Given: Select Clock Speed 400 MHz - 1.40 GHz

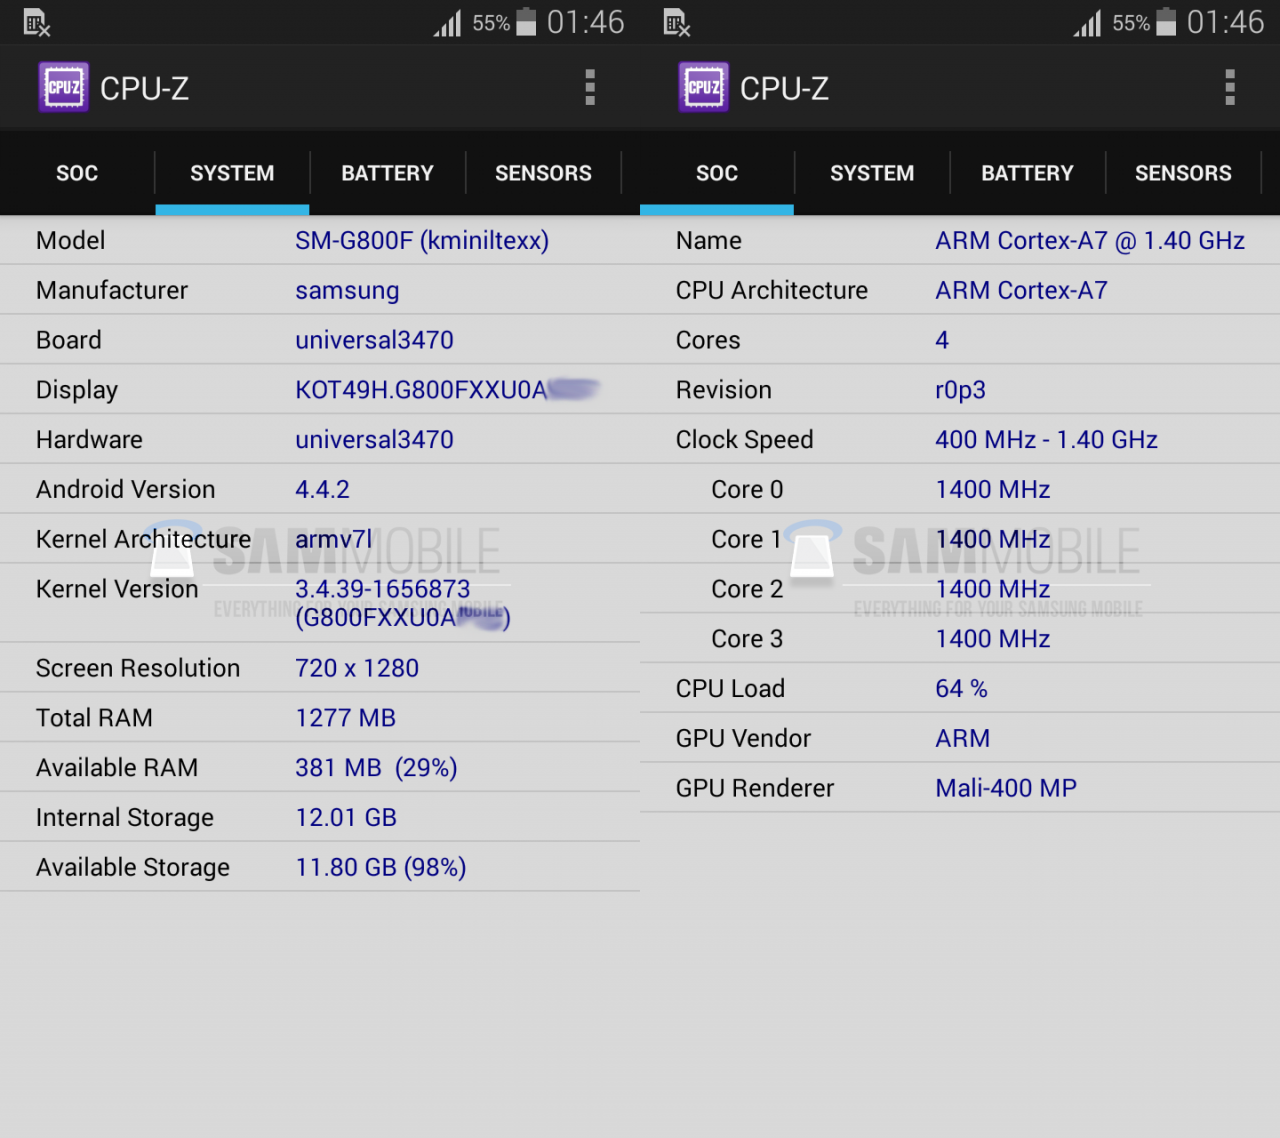Looking at the screenshot, I should tap(1046, 440).
